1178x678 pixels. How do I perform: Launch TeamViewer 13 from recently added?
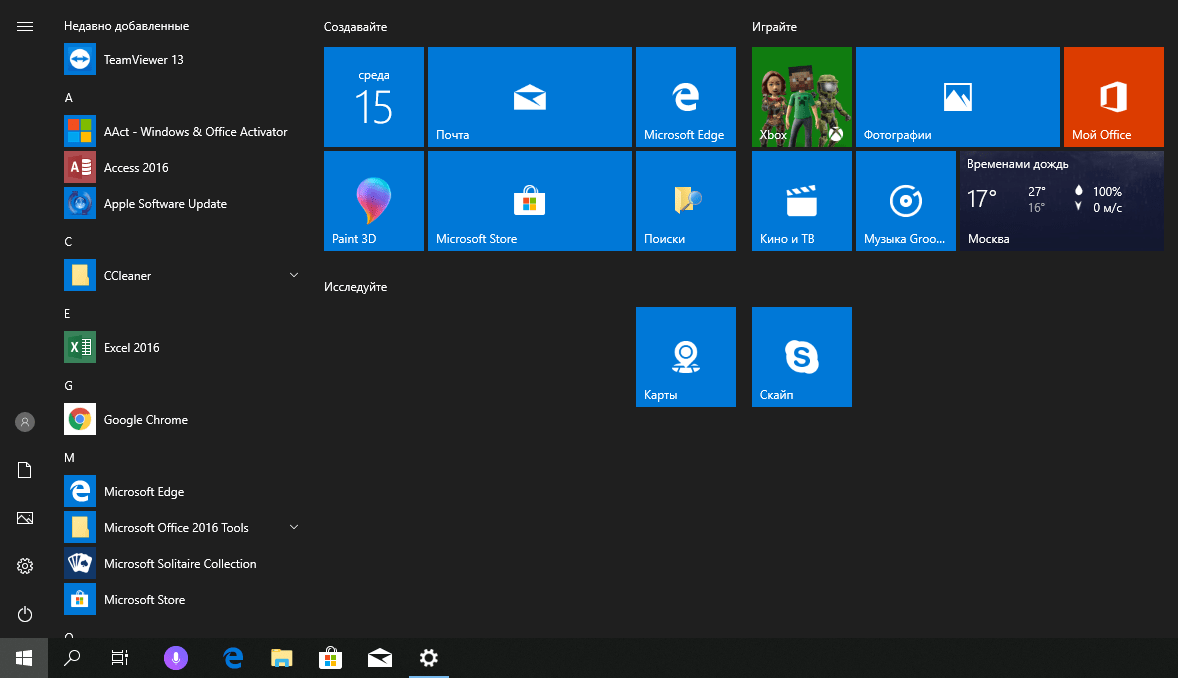183,59
